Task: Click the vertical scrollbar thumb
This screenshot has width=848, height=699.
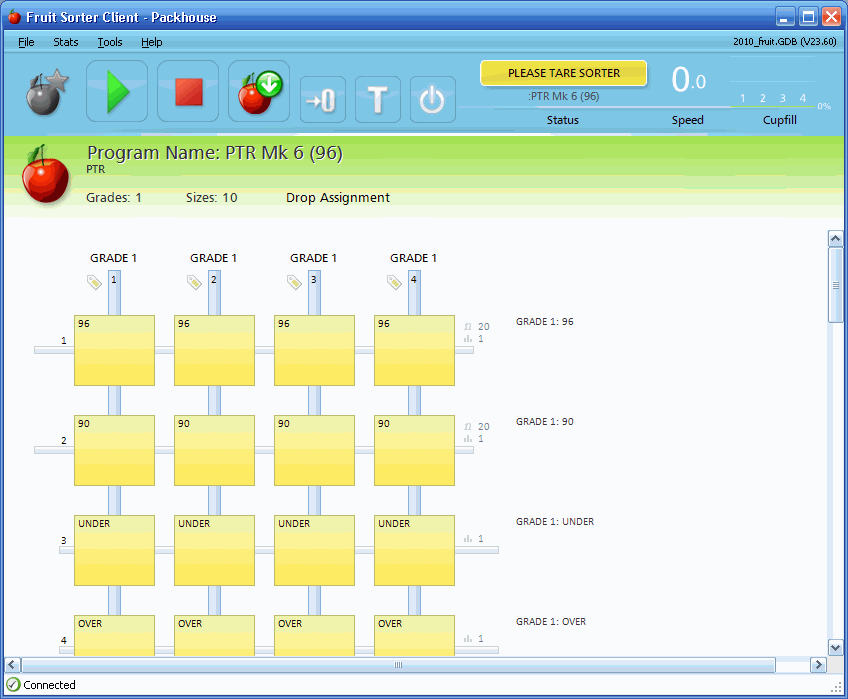Action: point(836,285)
